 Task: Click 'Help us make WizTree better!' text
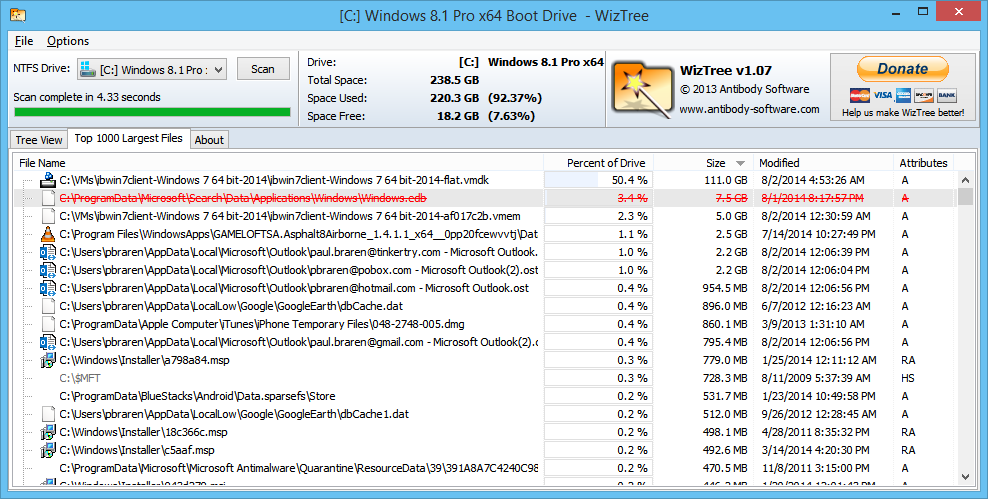tap(903, 113)
